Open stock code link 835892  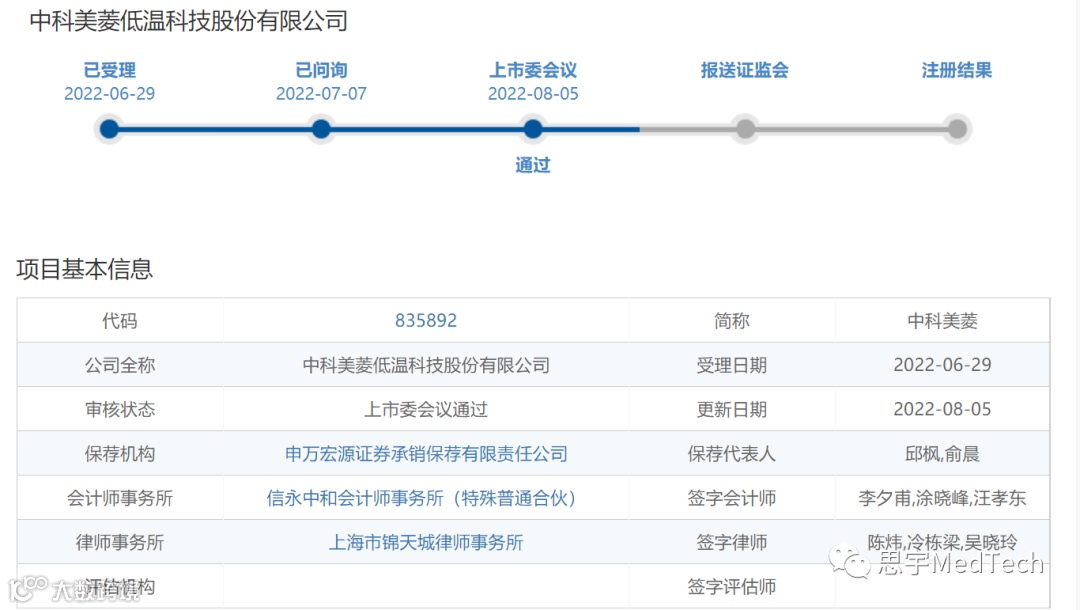(x=426, y=321)
